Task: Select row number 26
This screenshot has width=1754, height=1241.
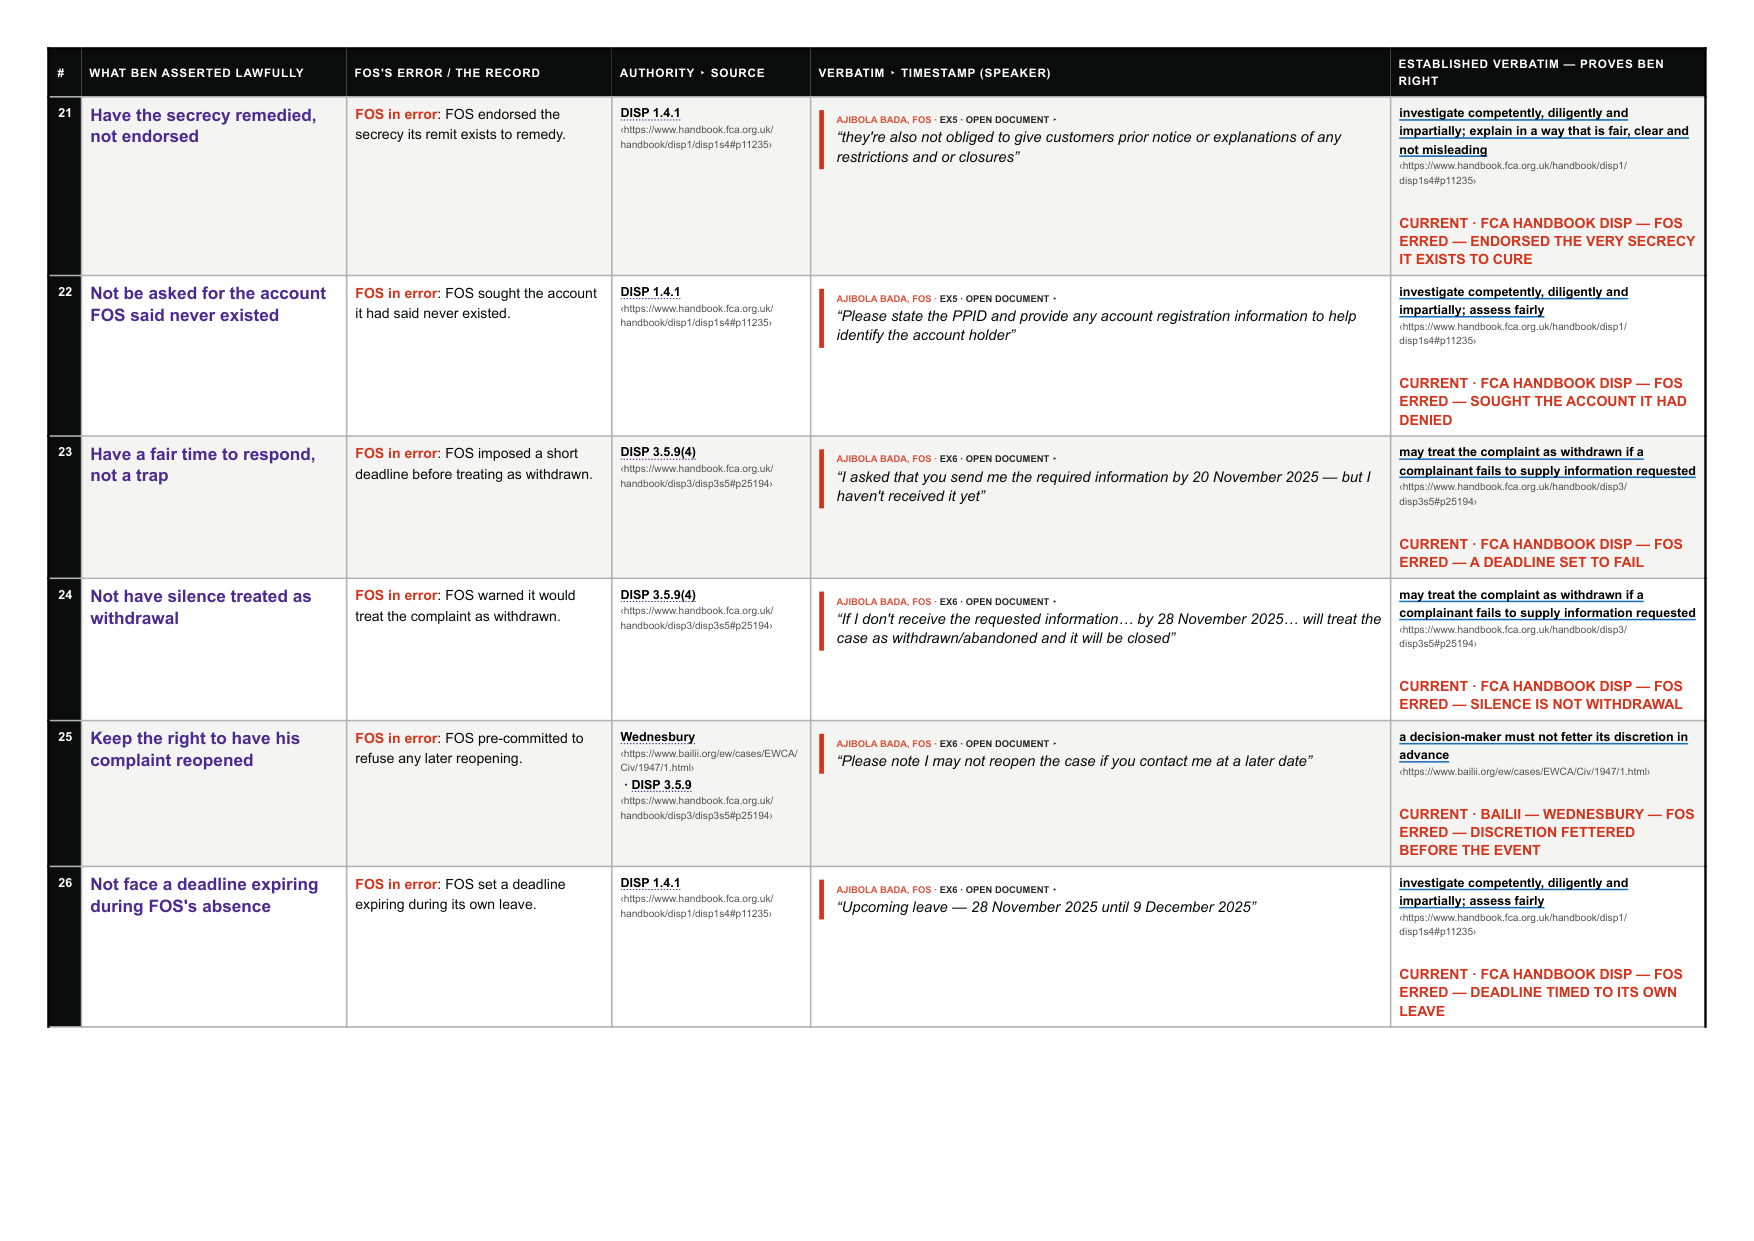Action: [x=65, y=883]
